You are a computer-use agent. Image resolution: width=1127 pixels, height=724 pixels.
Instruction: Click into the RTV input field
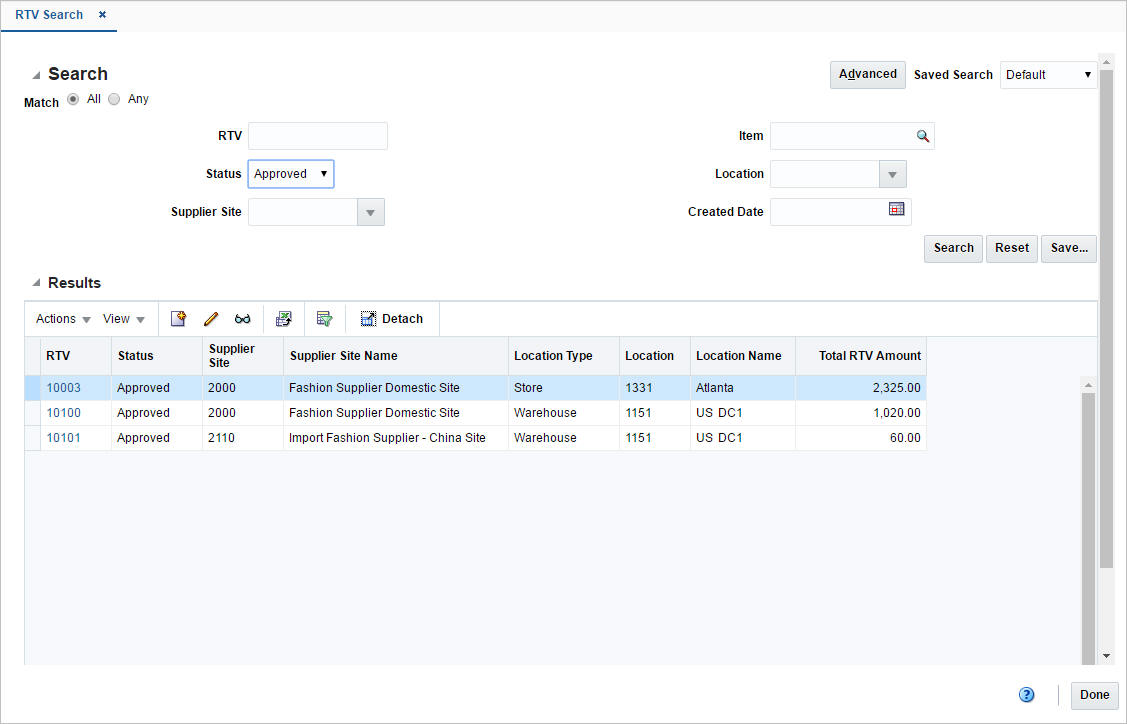pyautogui.click(x=318, y=136)
